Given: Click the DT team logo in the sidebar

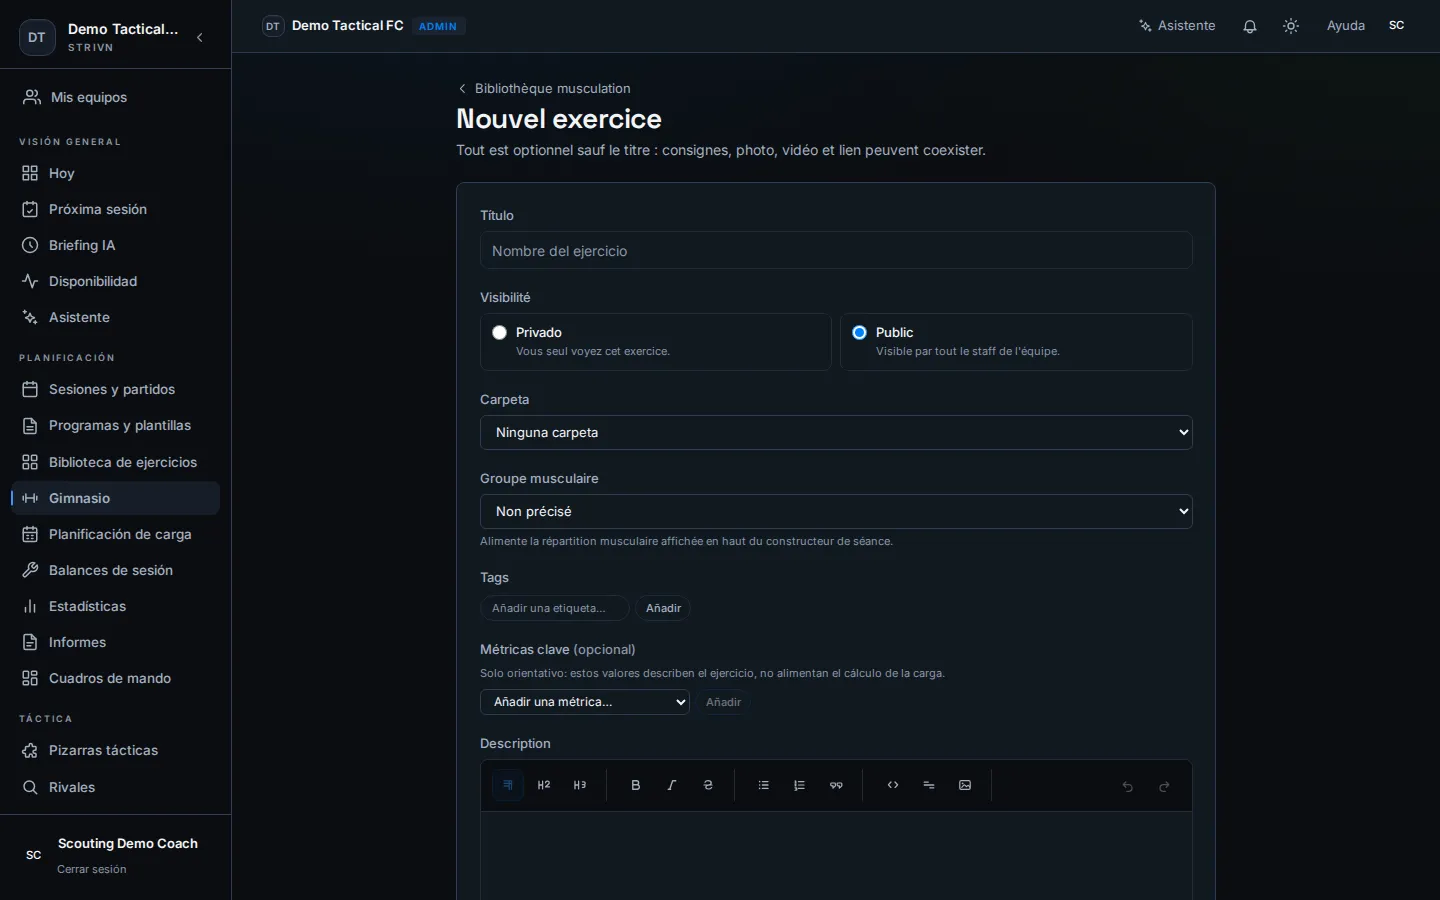Looking at the screenshot, I should coord(37,38).
